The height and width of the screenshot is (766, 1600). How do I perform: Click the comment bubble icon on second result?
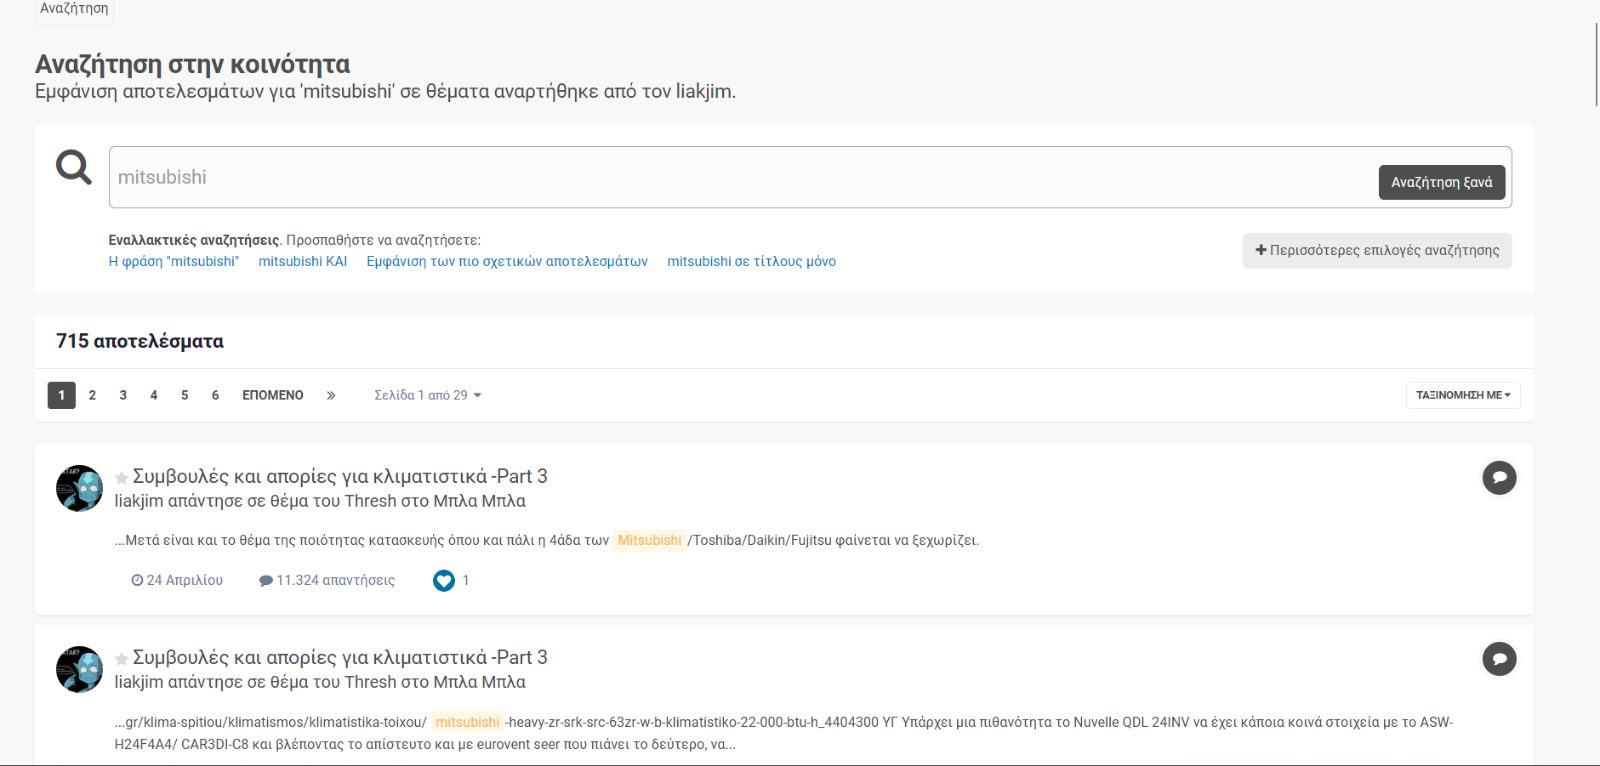point(1499,659)
